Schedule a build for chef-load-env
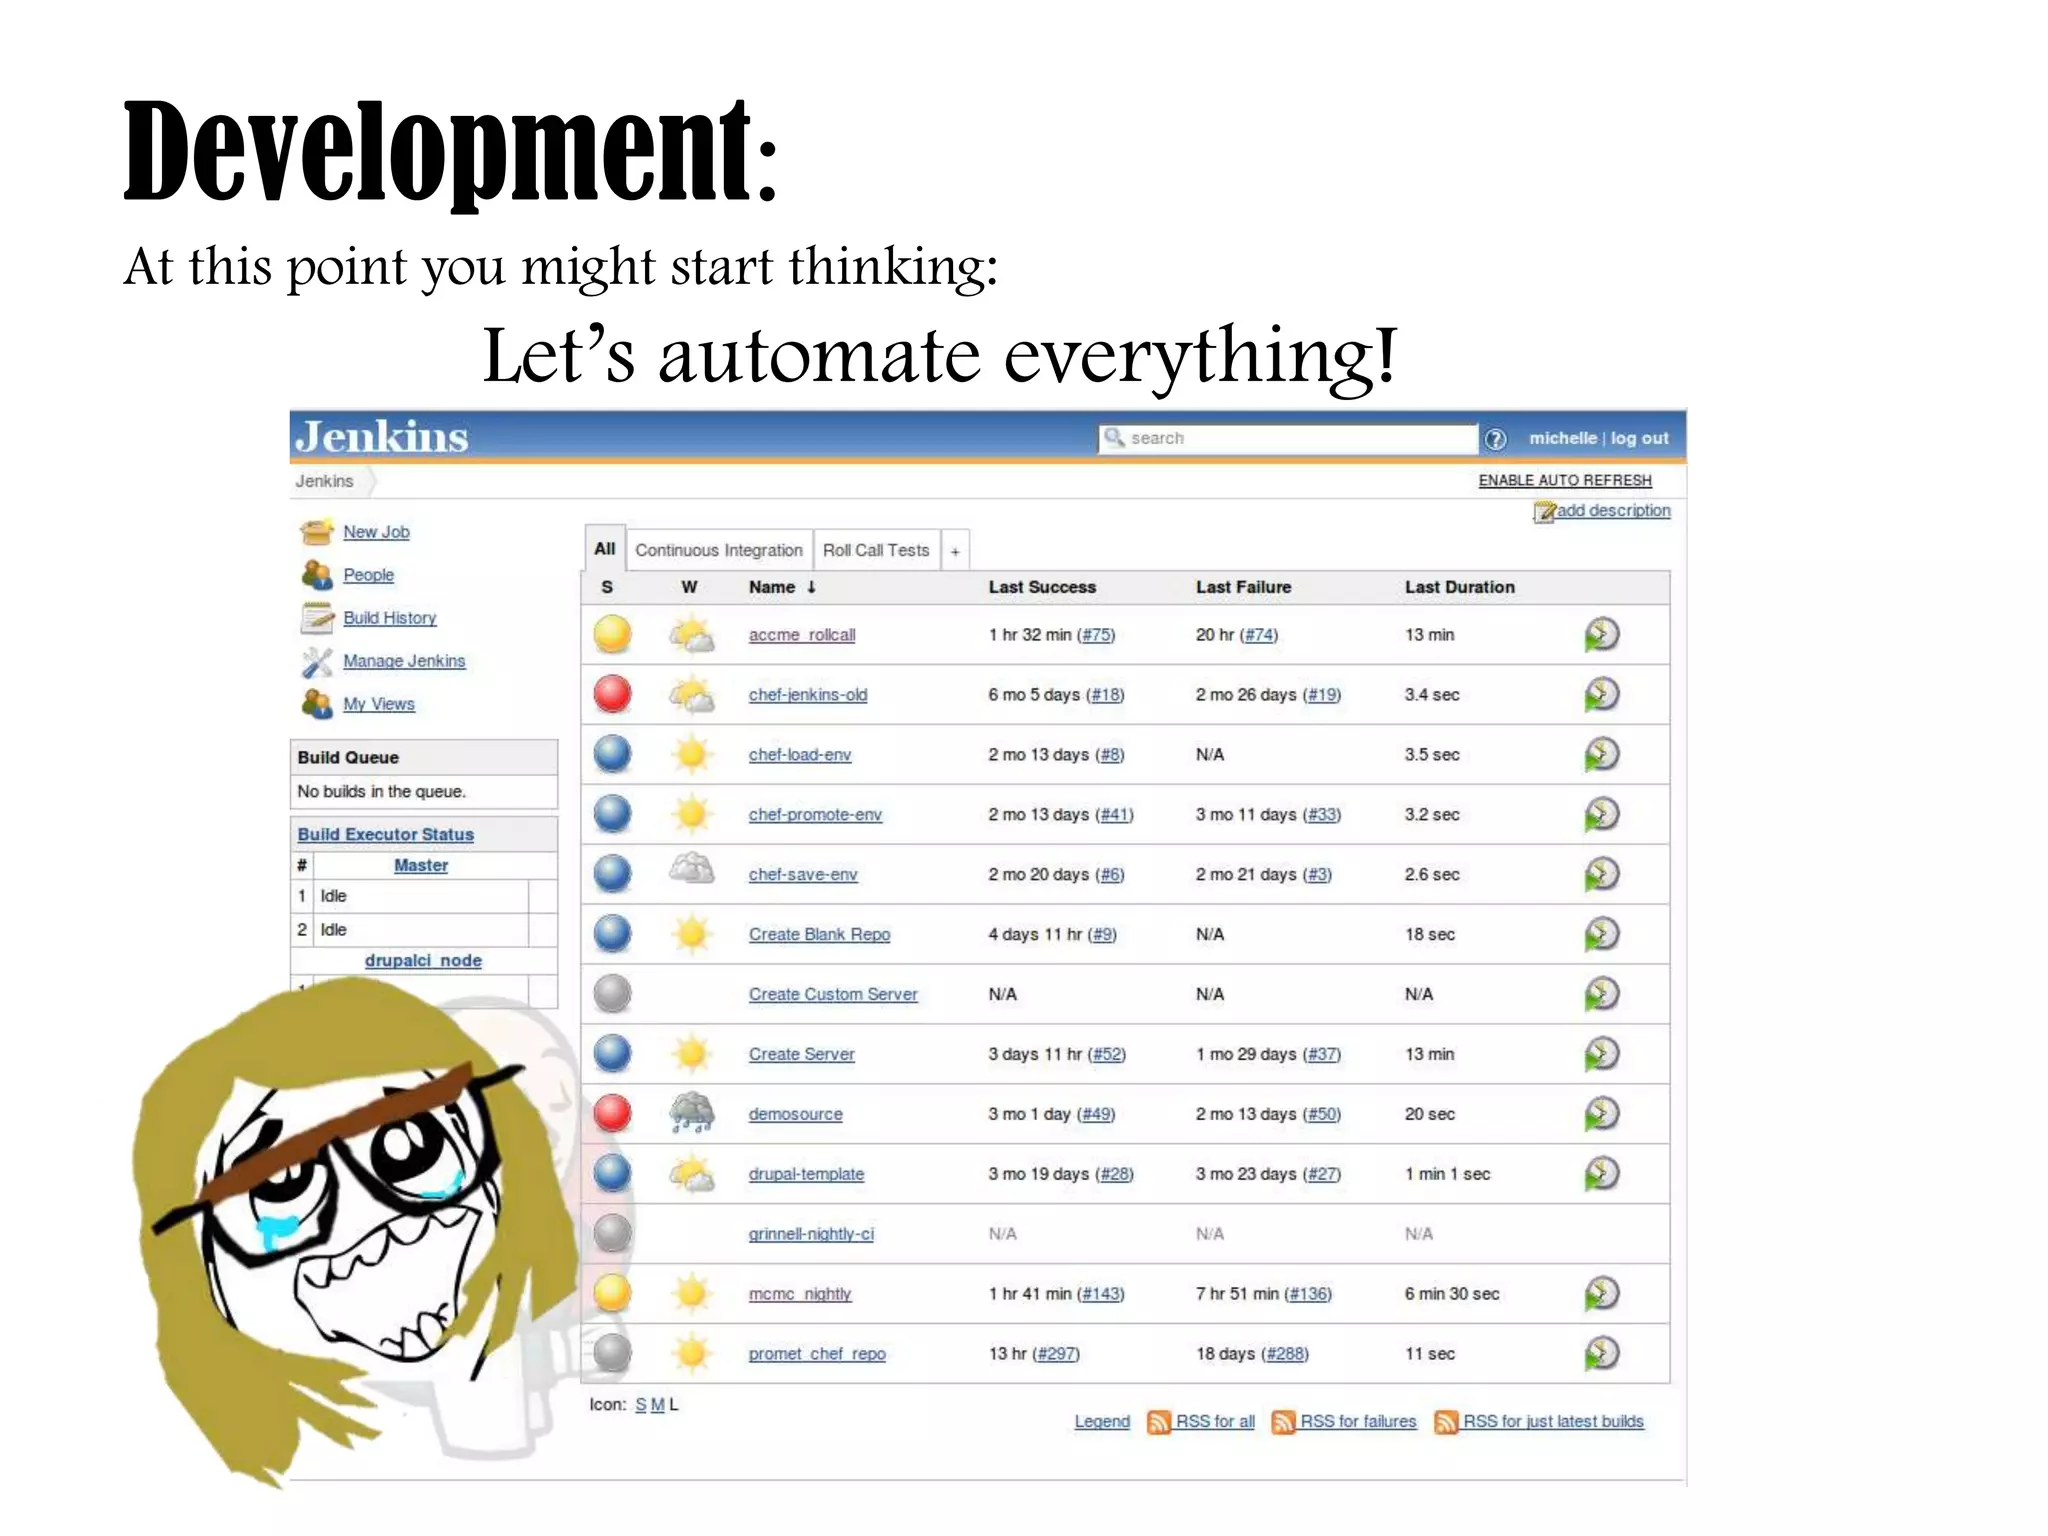Image resolution: width=2048 pixels, height=1536 pixels. 1601,755
